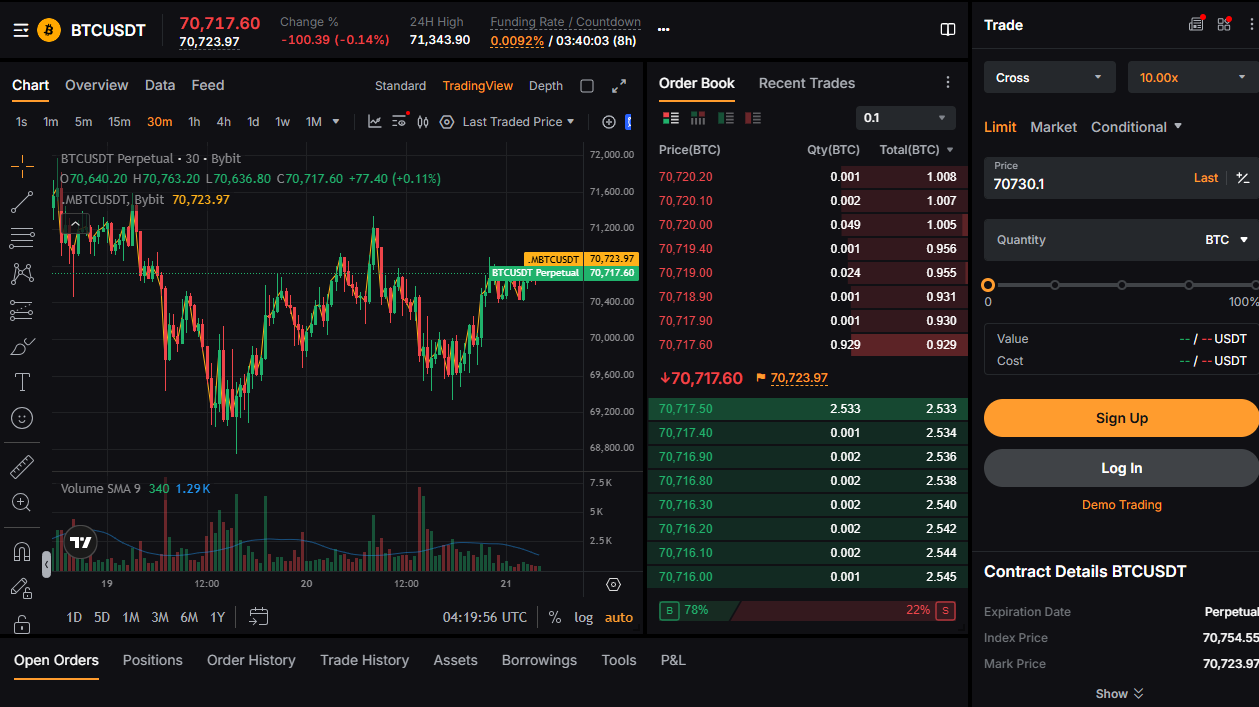The width and height of the screenshot is (1259, 707).
Task: Open the Demo Trading link
Action: click(1121, 505)
